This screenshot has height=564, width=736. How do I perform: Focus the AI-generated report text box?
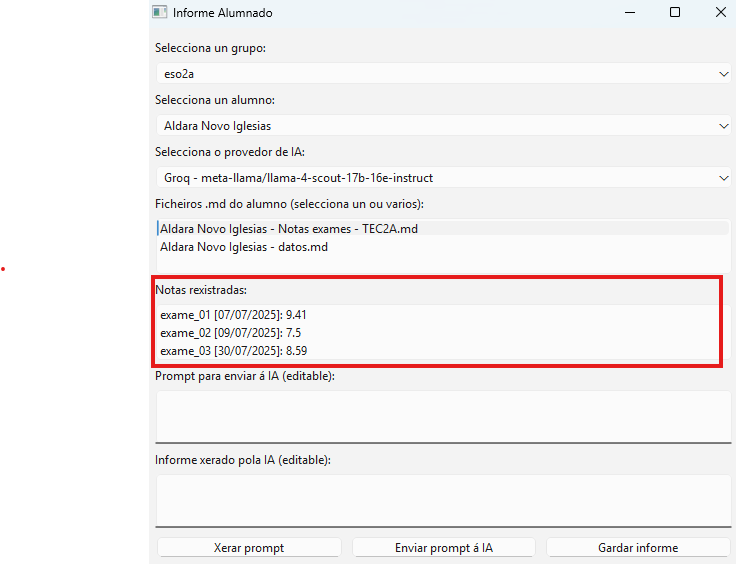pyautogui.click(x=443, y=498)
